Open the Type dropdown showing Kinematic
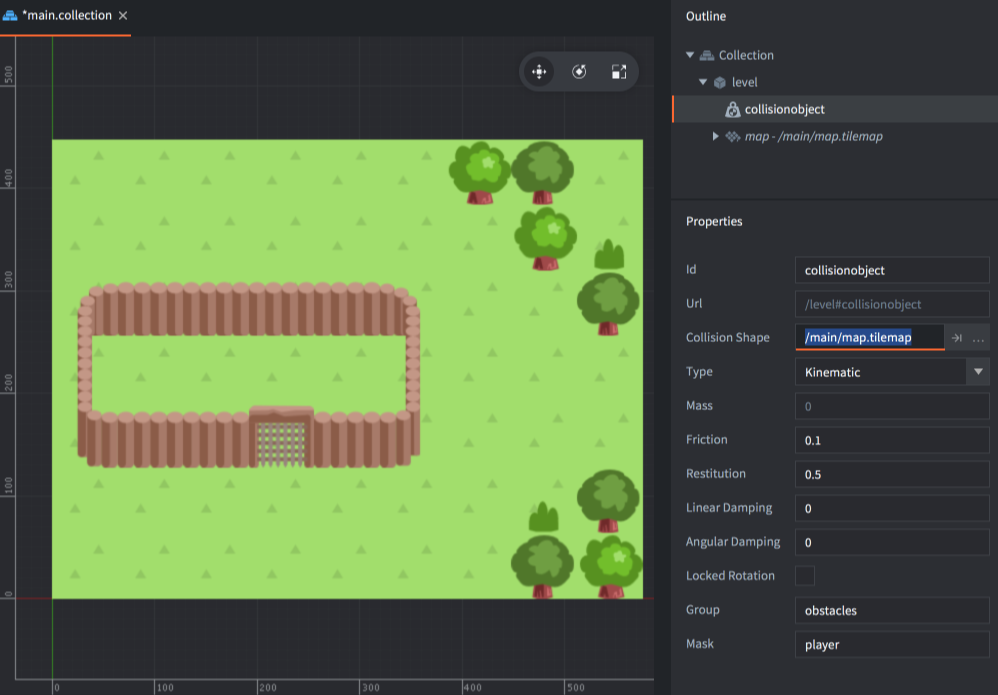Image resolution: width=998 pixels, height=695 pixels. [x=977, y=371]
